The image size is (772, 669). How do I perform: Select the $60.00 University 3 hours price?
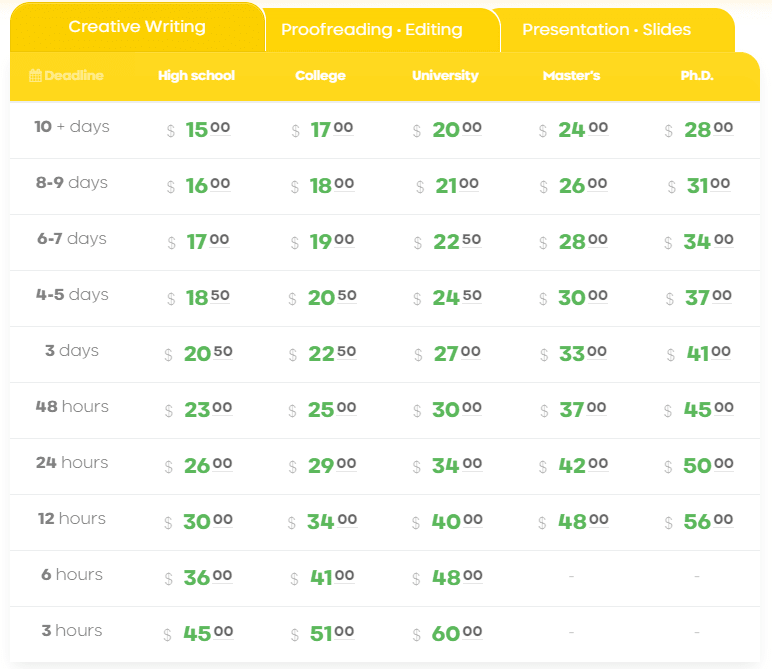(447, 634)
